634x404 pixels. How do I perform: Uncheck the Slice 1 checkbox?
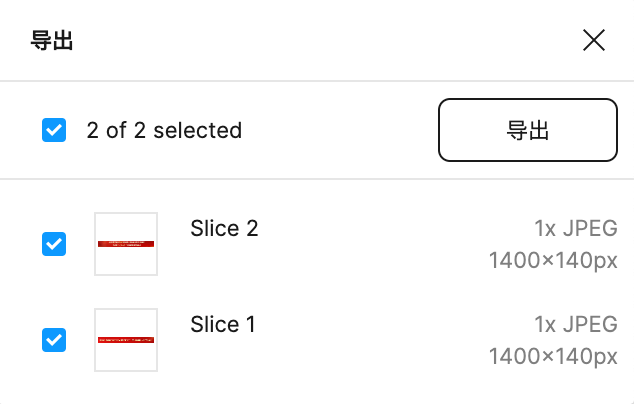point(54,340)
